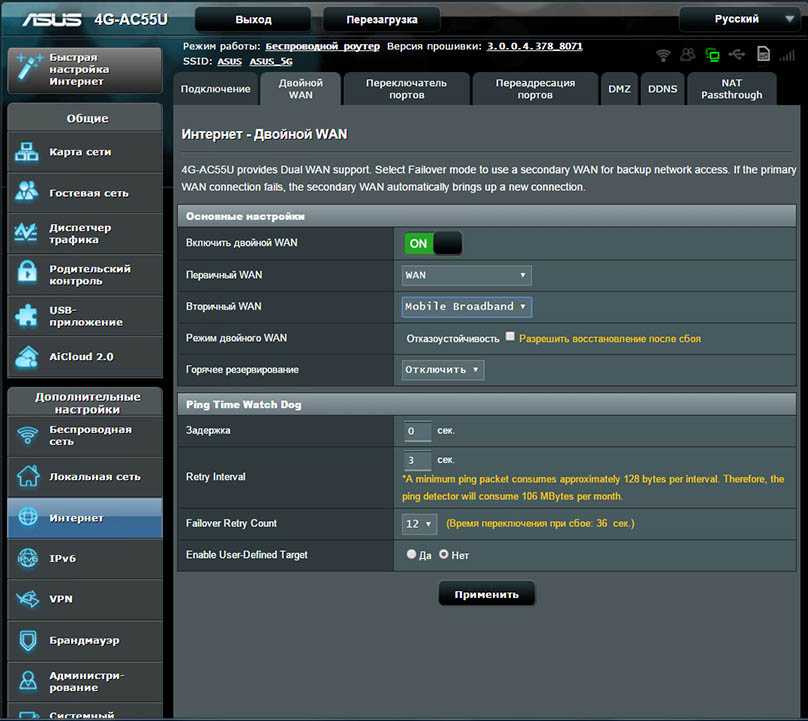This screenshot has width=808, height=721.
Task: Click the Гостевая сеть guest network icon
Action: 26,192
